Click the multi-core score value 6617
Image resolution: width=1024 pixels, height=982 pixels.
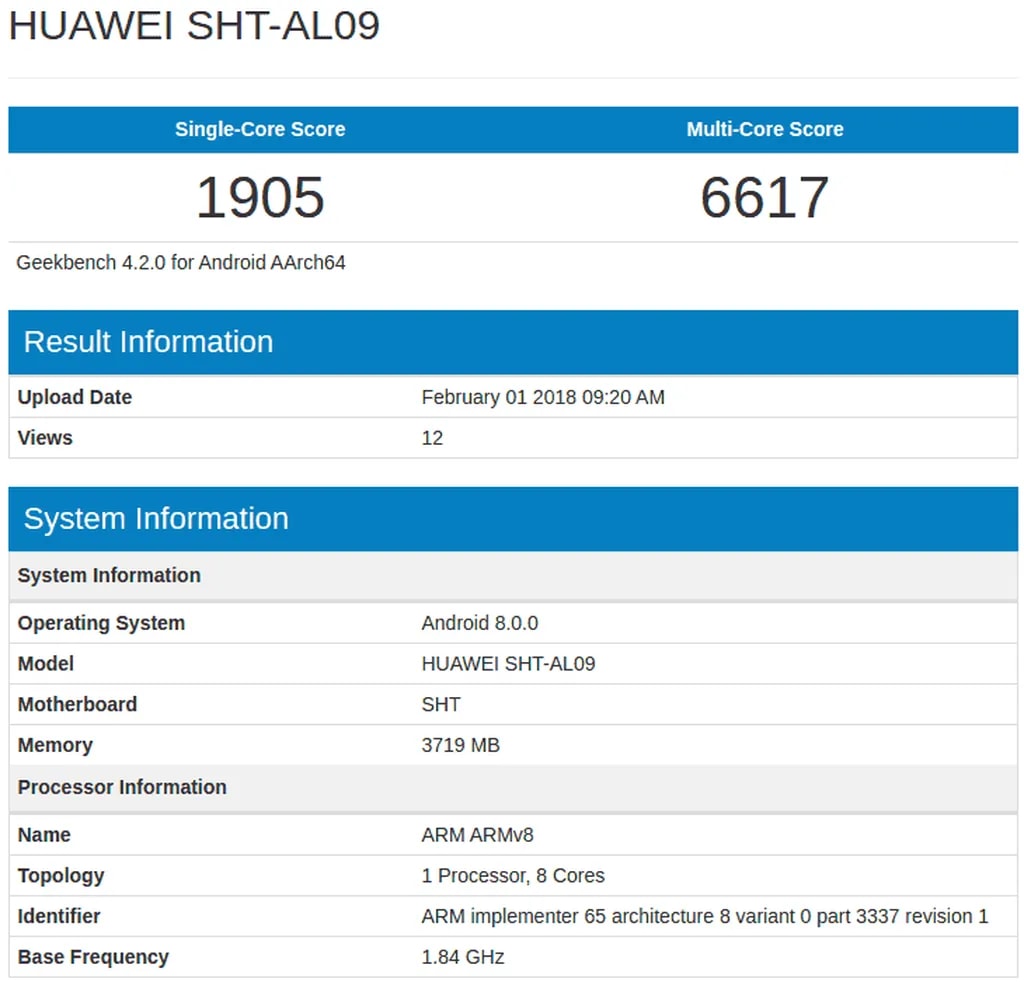tap(764, 197)
